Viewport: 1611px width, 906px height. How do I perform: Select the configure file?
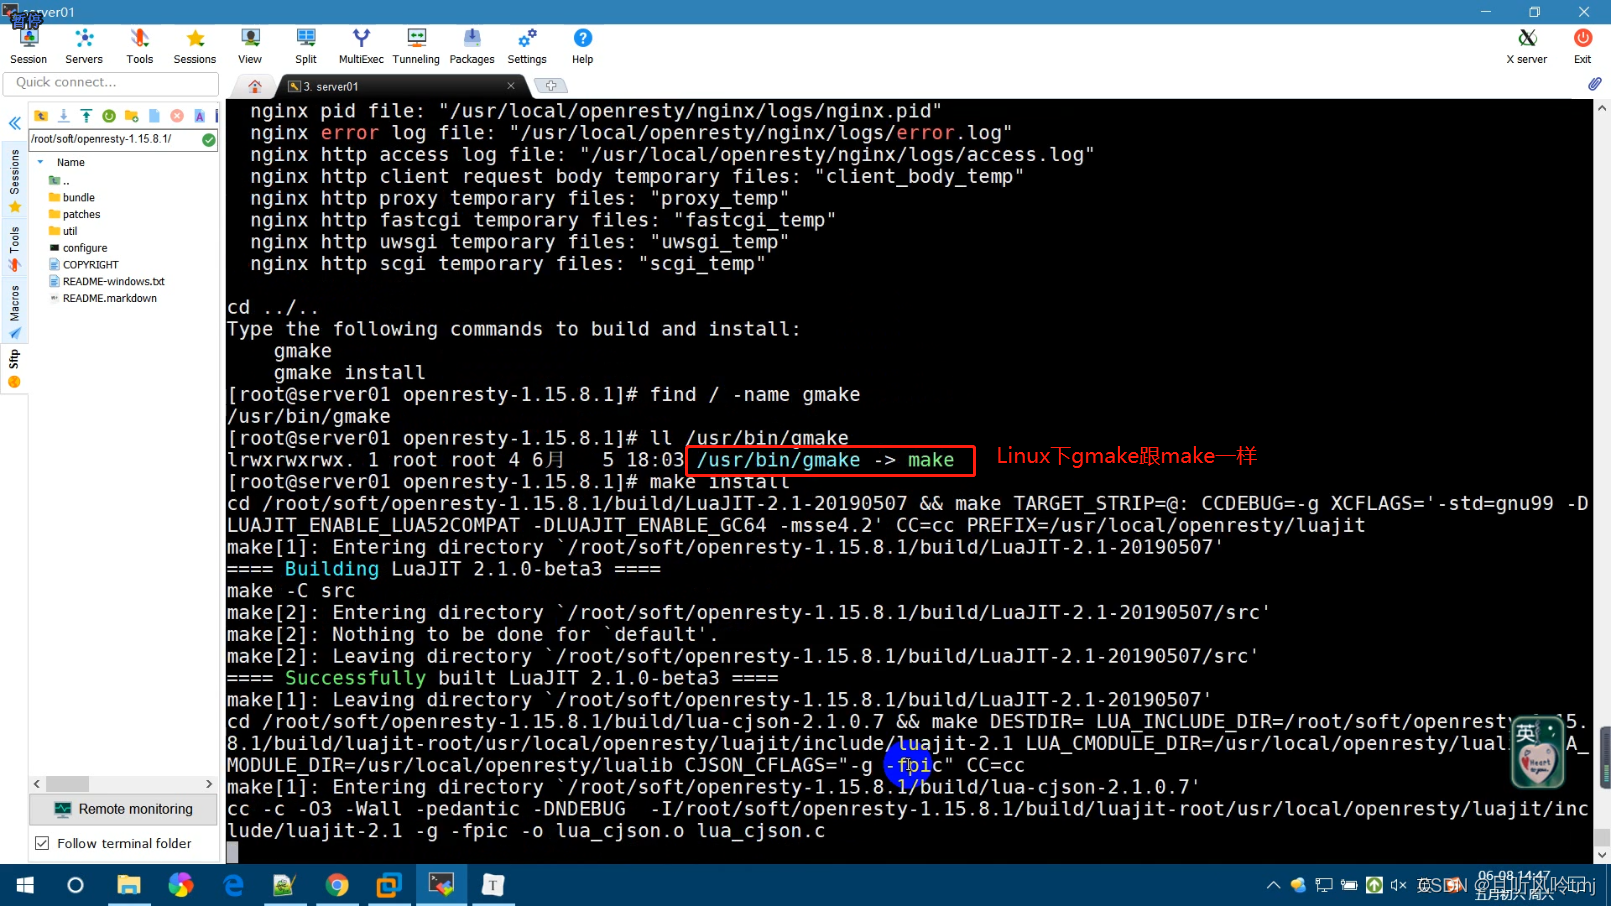click(x=78, y=248)
